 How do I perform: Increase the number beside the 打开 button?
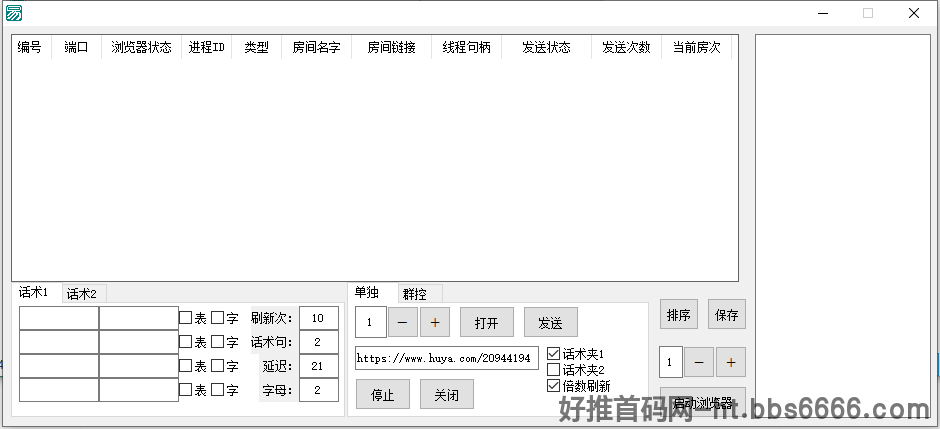pyautogui.click(x=435, y=322)
